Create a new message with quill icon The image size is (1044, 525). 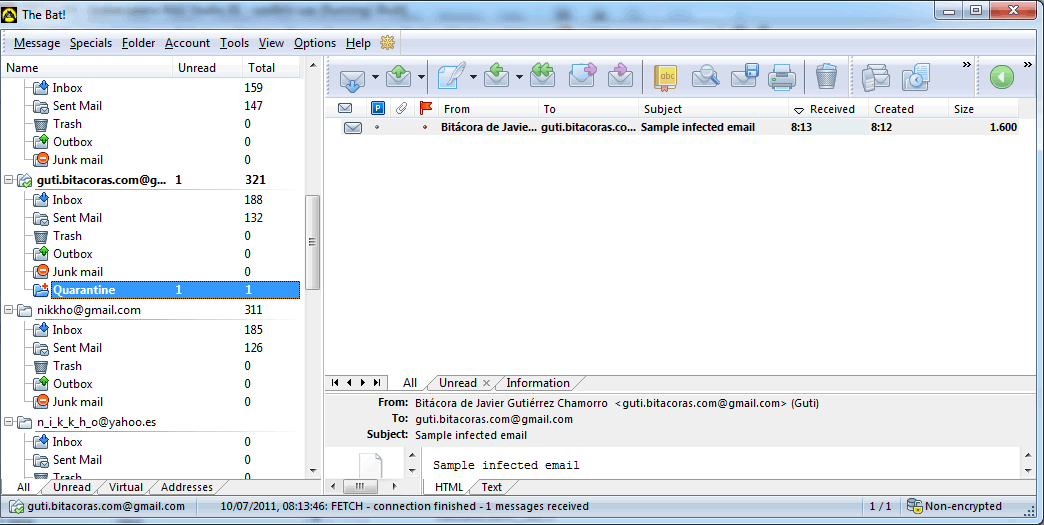click(451, 77)
